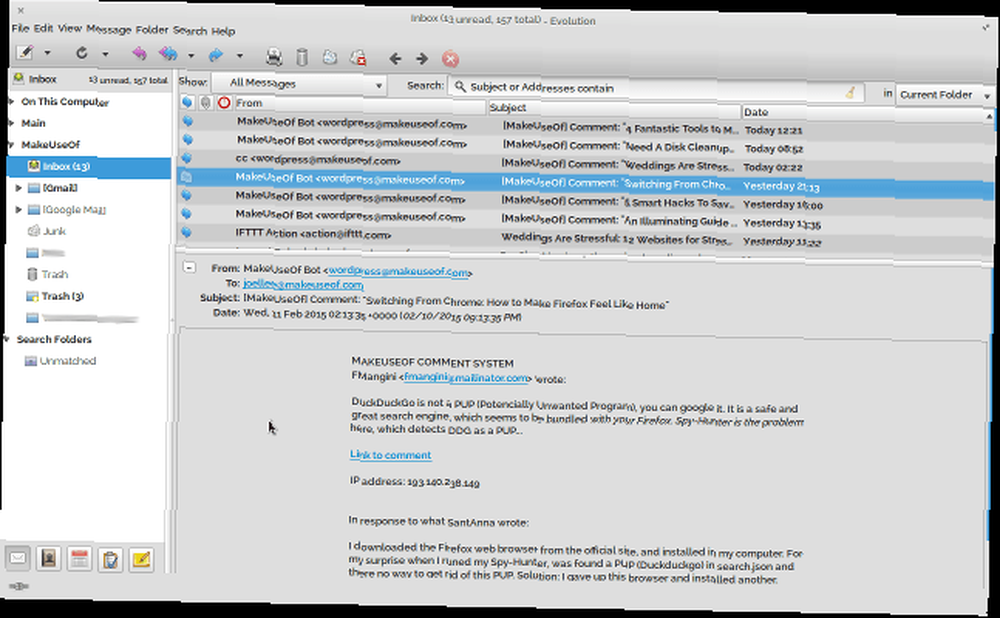1000x618 pixels.
Task: Forward the selected message
Action: [216, 55]
